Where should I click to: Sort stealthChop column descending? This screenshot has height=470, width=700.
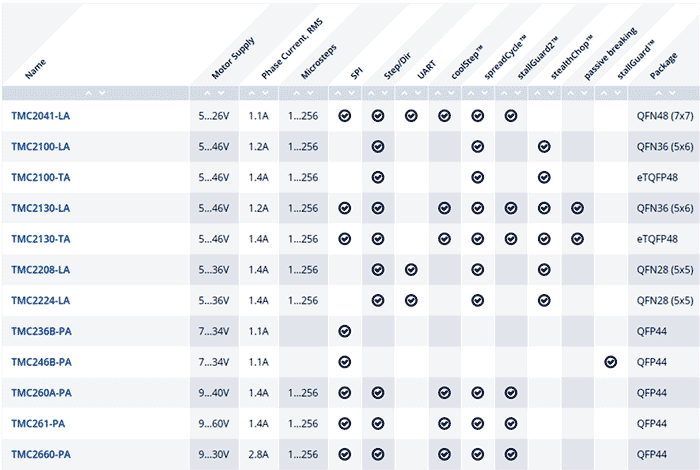[x=551, y=93]
